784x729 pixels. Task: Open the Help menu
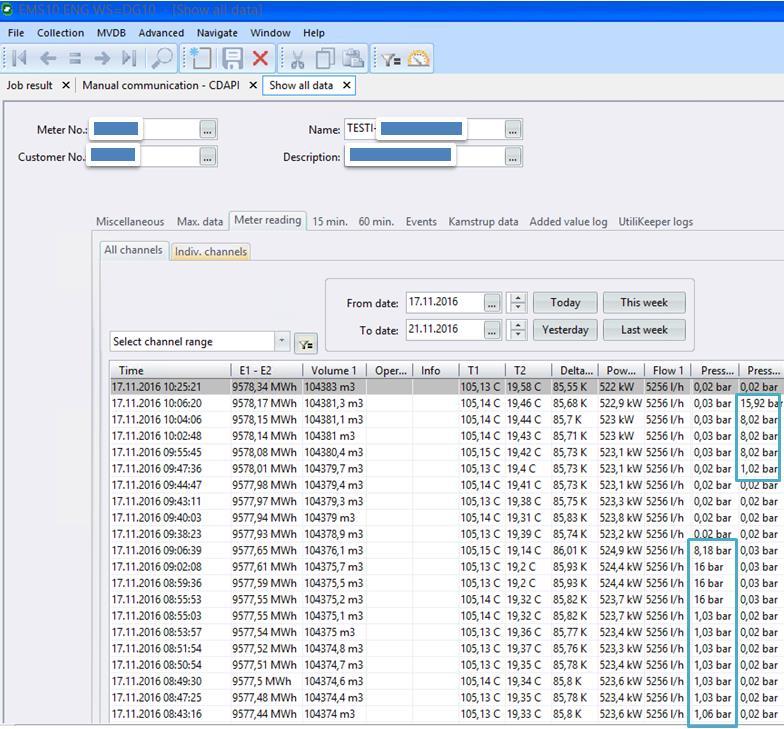click(314, 33)
